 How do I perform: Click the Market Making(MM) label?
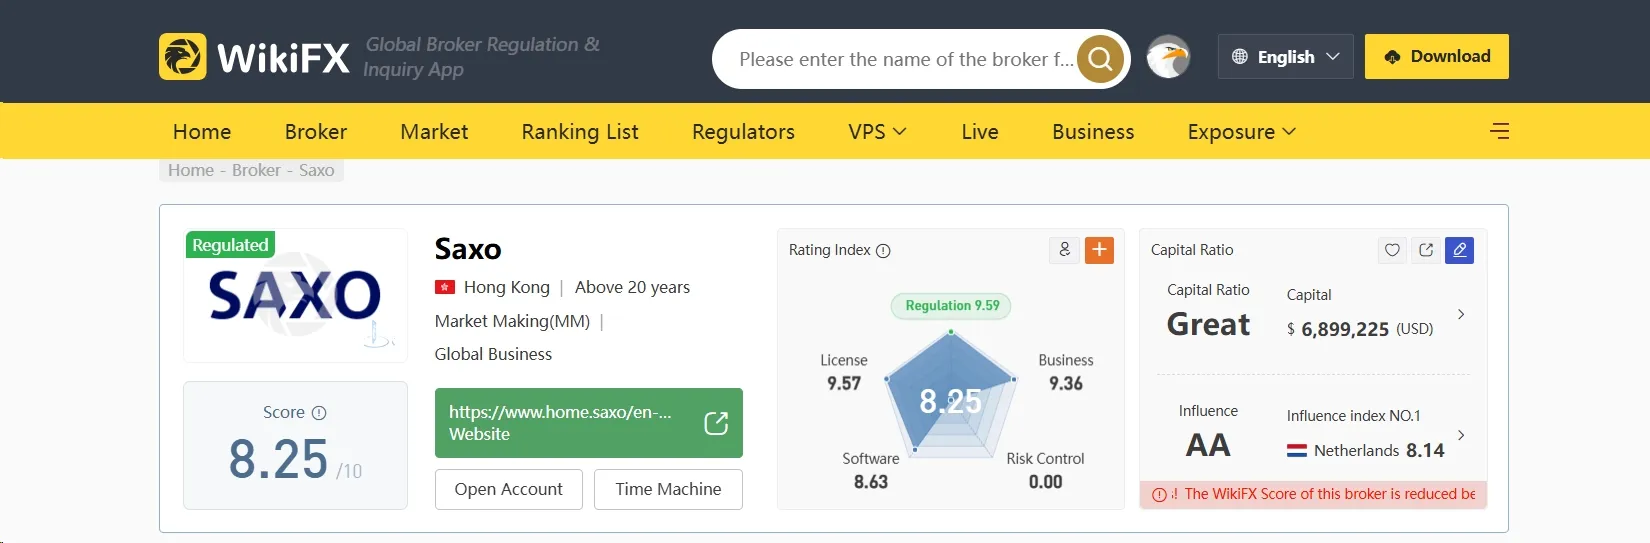[512, 321]
